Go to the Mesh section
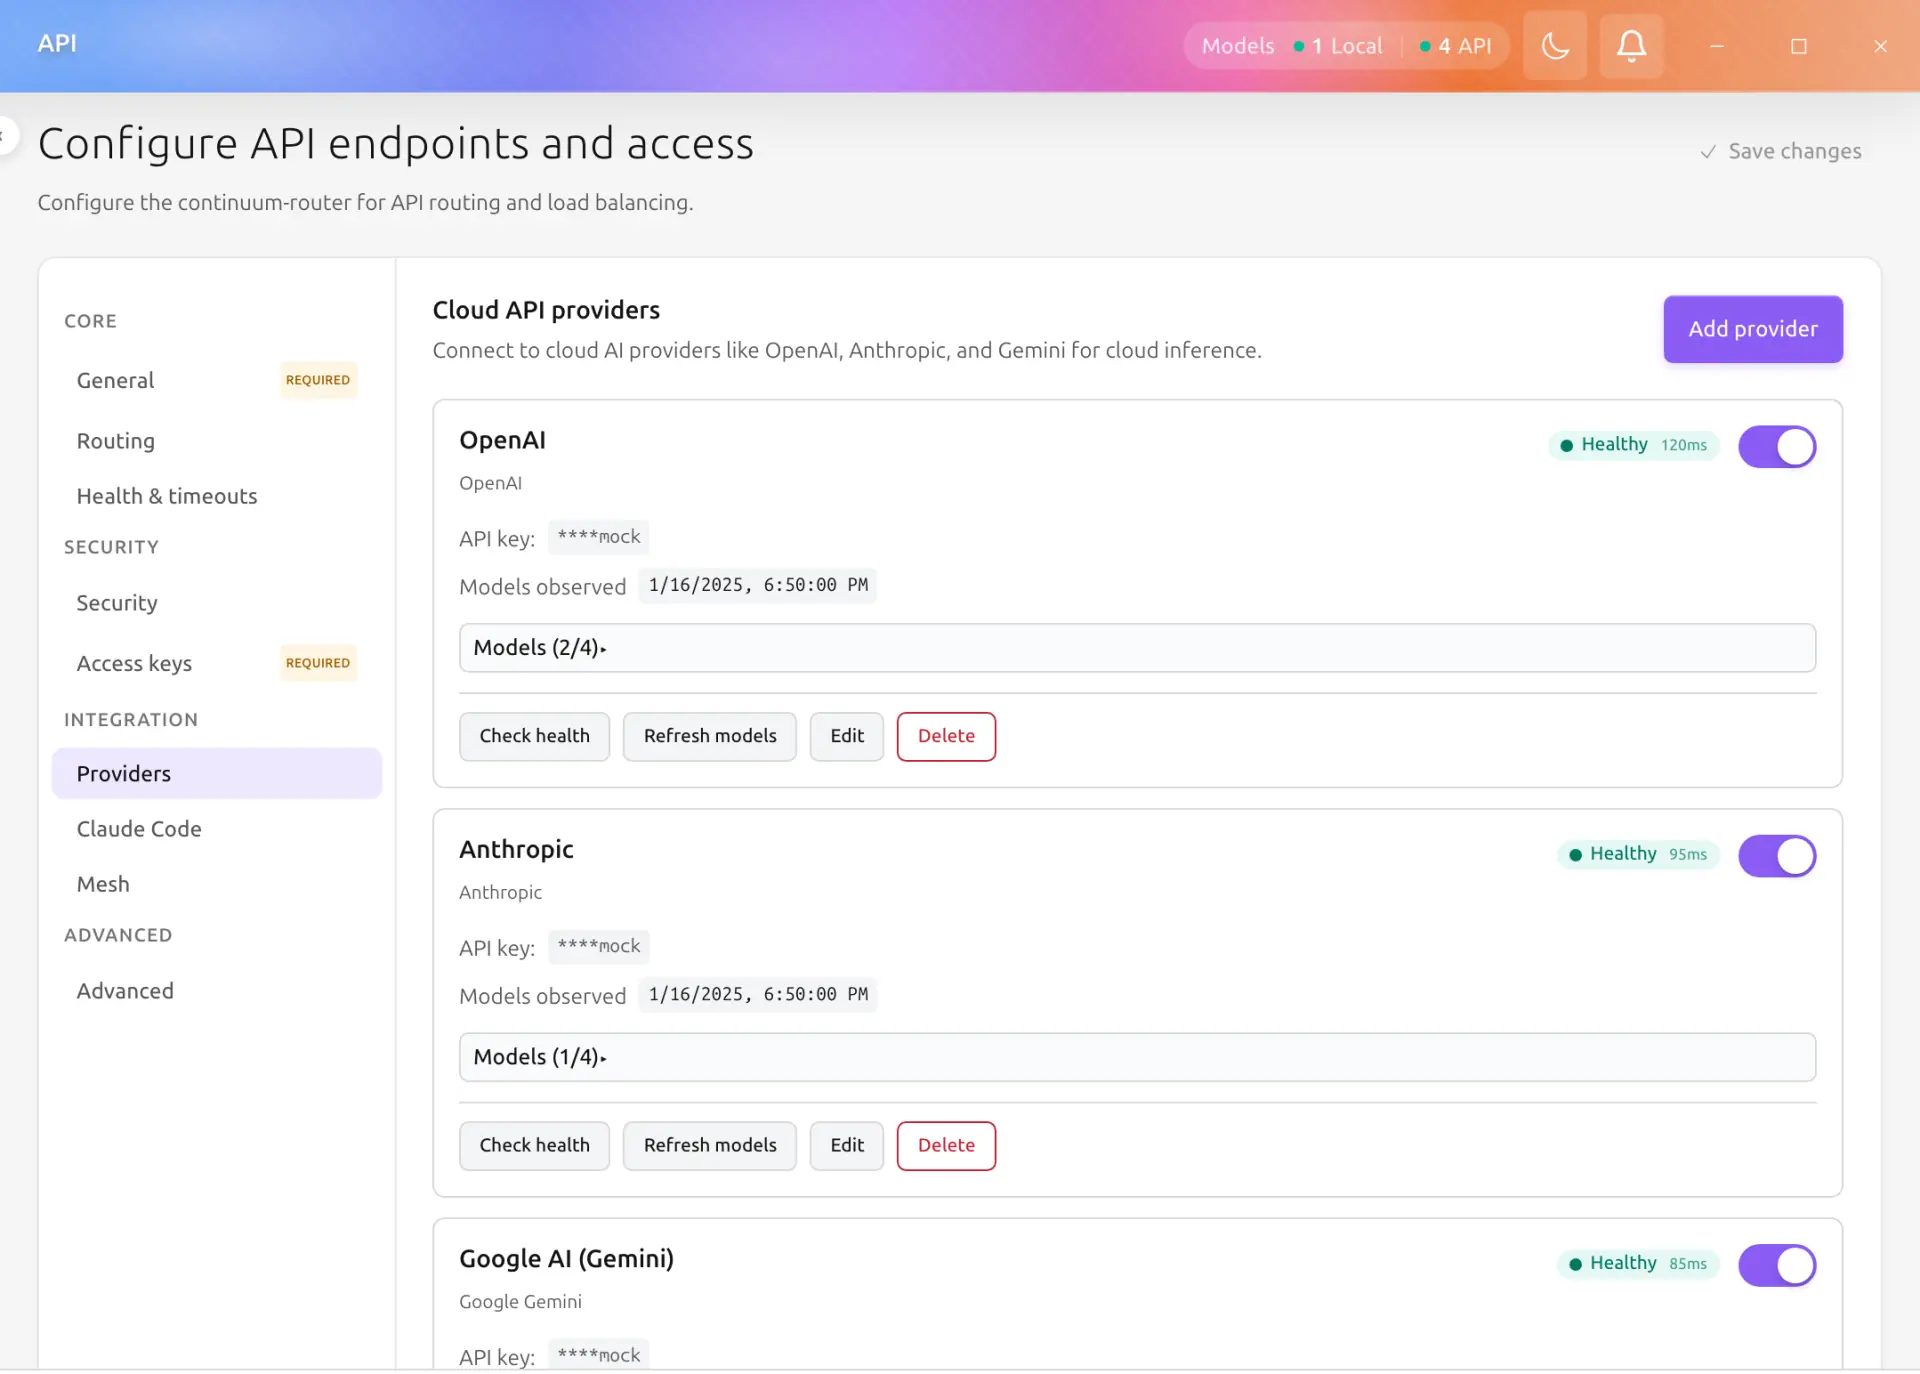 (216, 884)
